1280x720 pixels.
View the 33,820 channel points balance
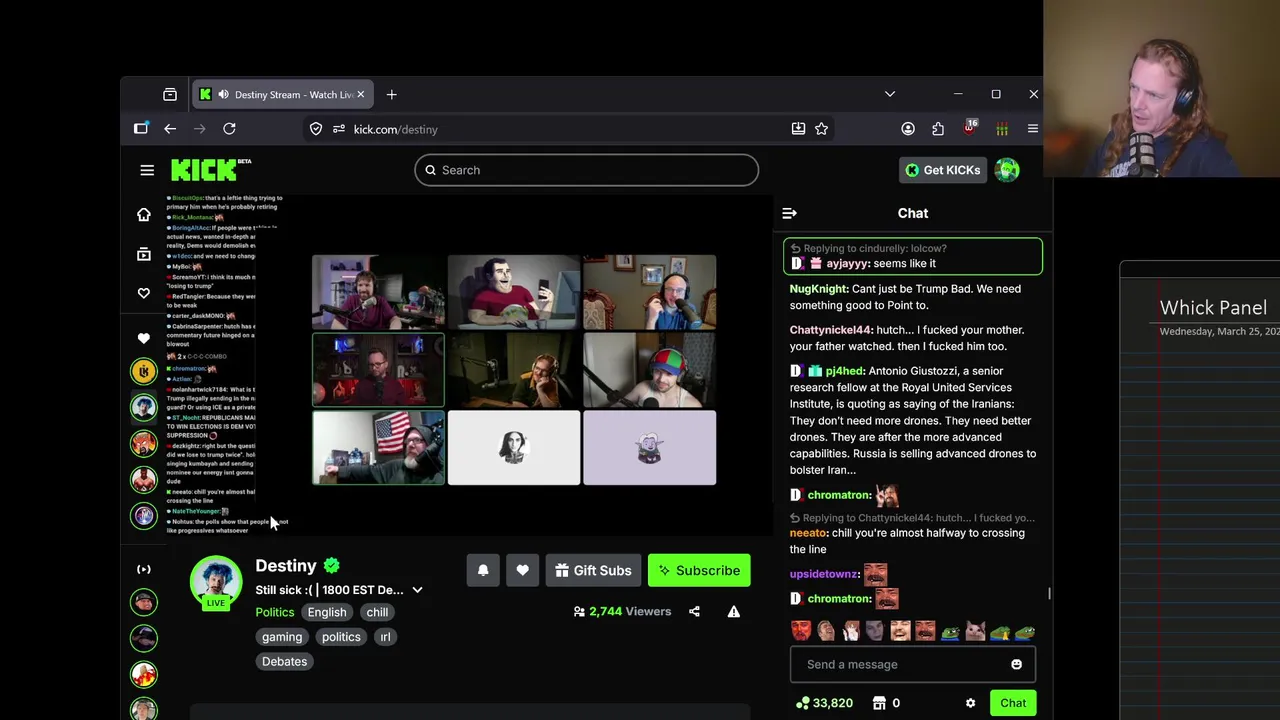[824, 703]
